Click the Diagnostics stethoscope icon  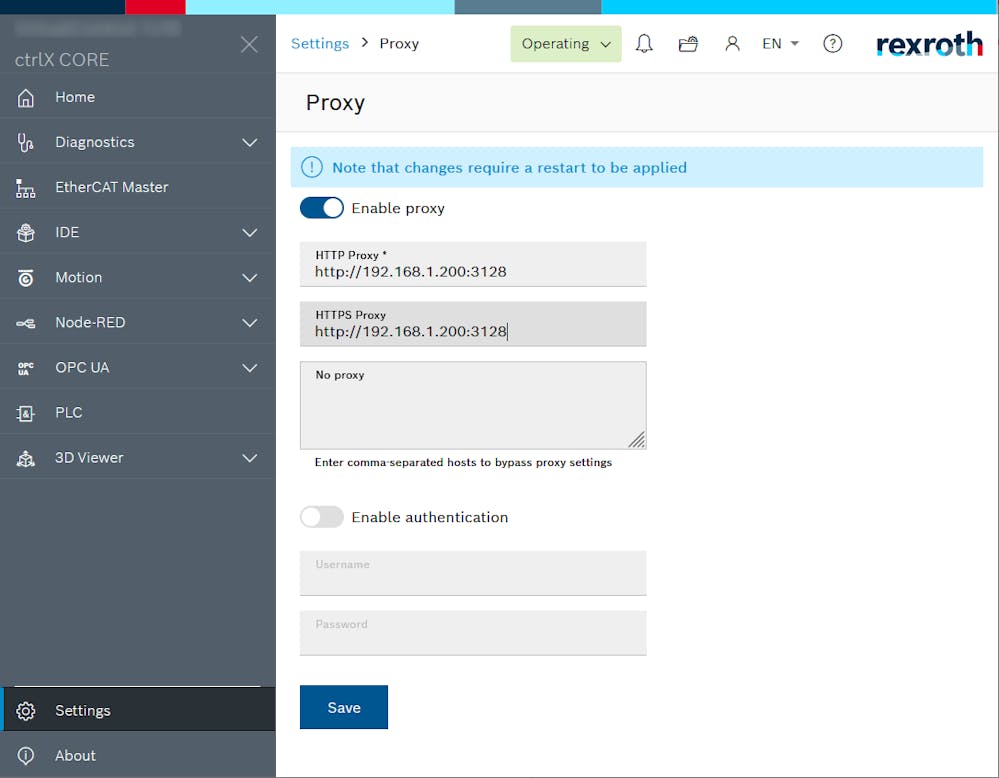pyautogui.click(x=25, y=143)
